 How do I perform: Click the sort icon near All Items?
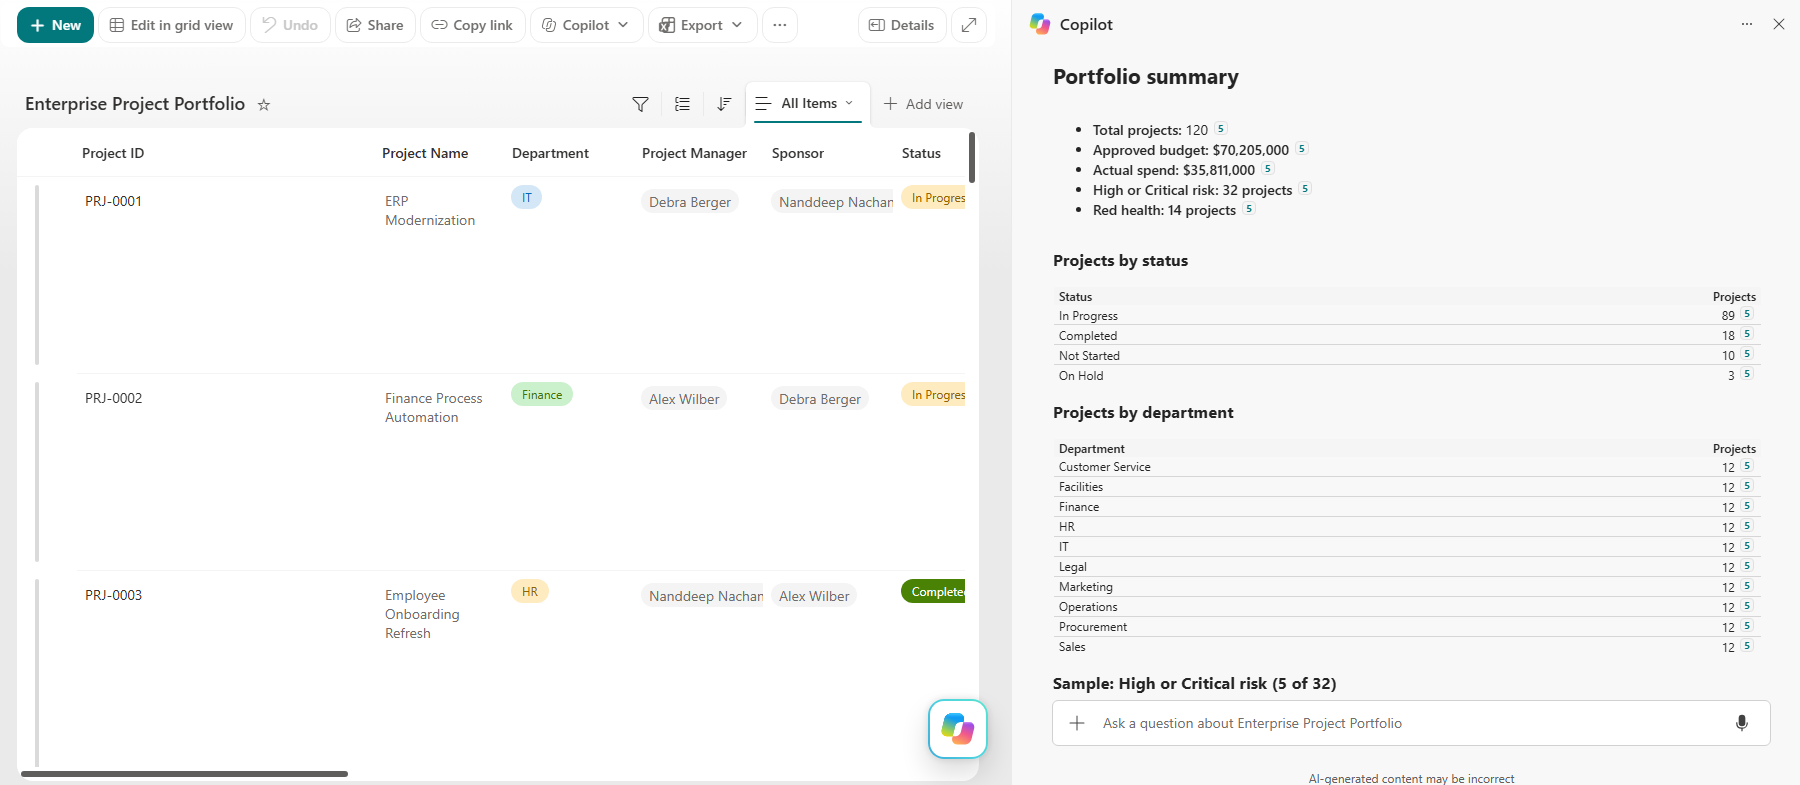(724, 104)
